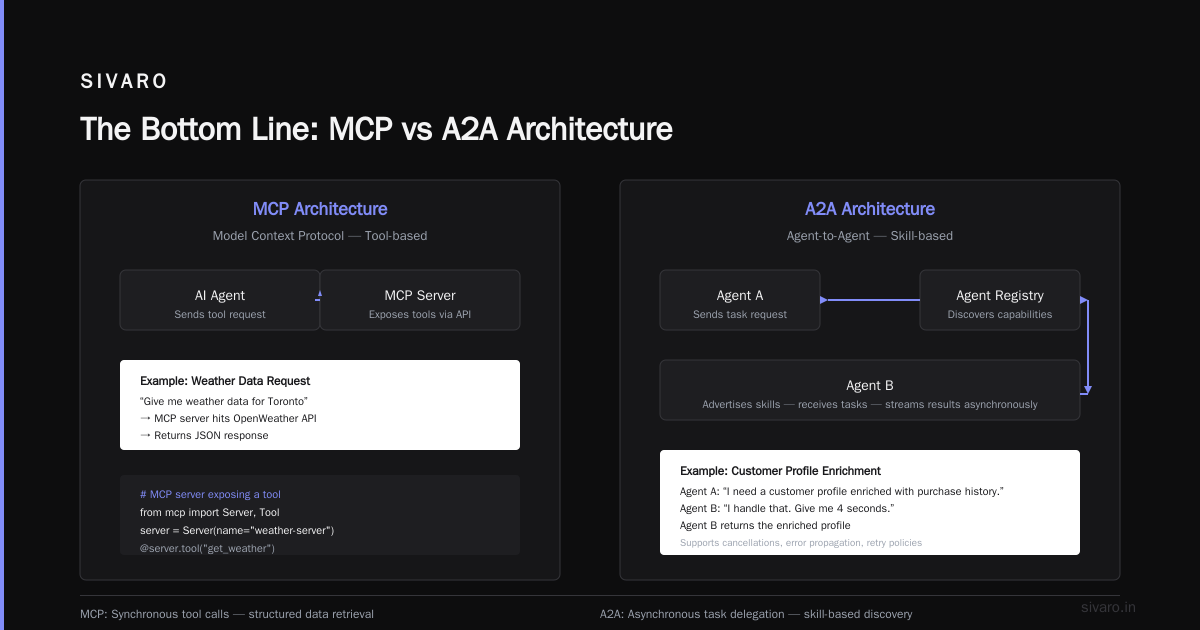
Task: Select the Agent B node
Action: tap(870, 390)
